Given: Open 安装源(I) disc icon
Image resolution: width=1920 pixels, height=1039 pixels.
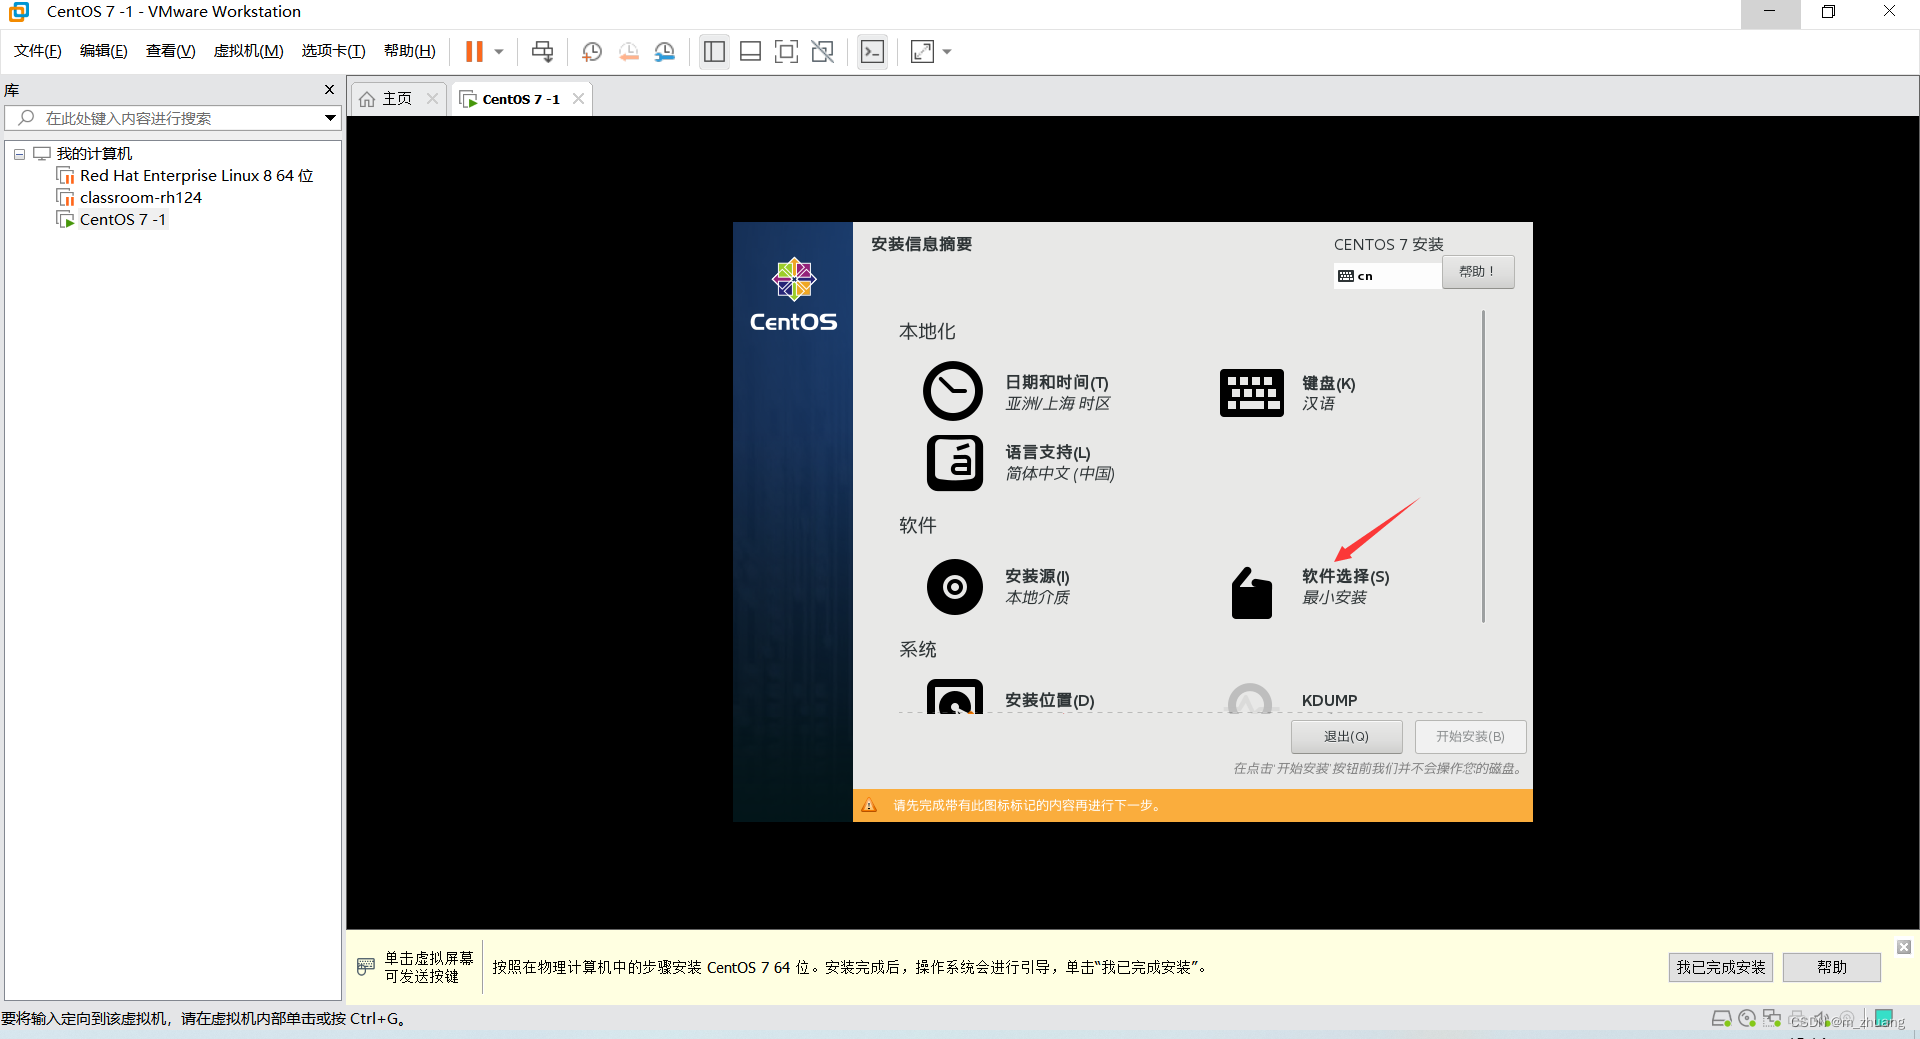Looking at the screenshot, I should (955, 587).
